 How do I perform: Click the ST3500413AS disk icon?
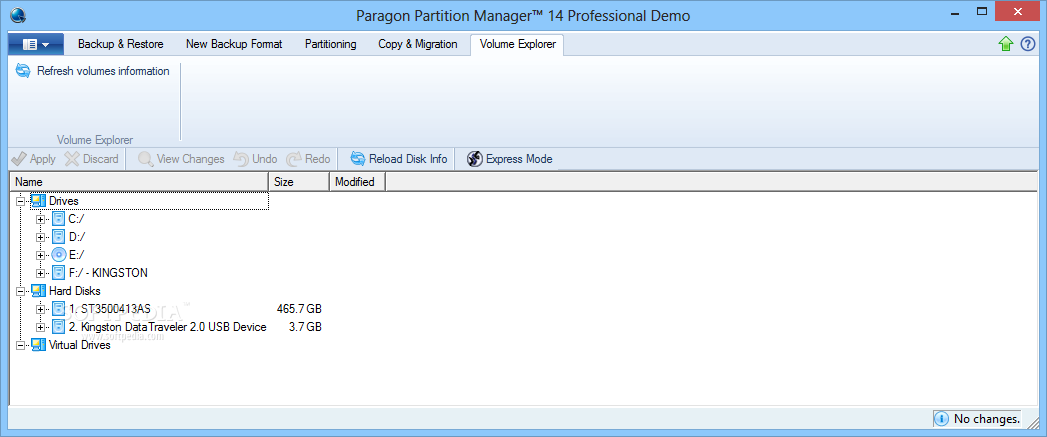coord(59,309)
